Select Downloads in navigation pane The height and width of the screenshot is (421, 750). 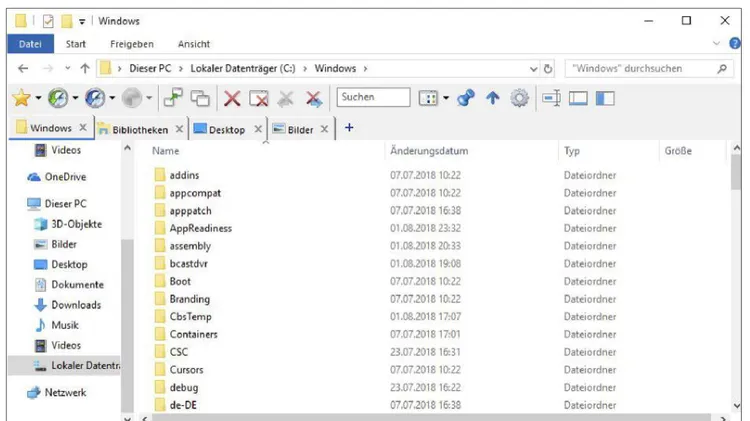tap(76, 305)
